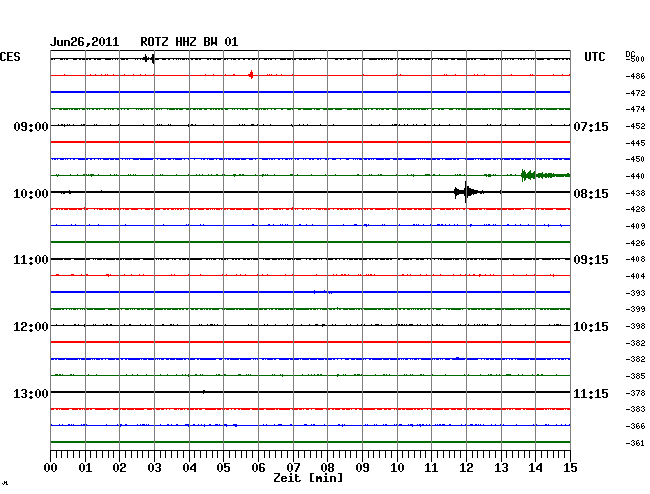Click the DC offset value -450

635,159
